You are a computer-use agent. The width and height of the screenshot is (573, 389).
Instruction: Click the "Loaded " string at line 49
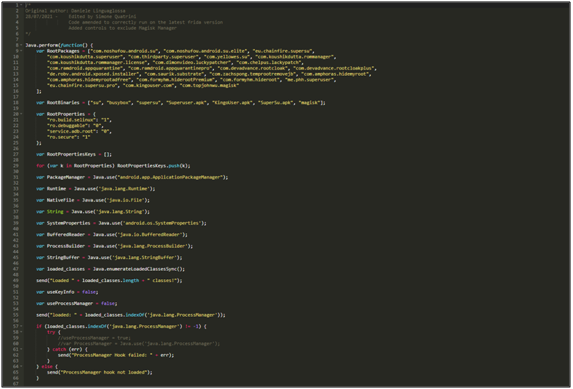pyautogui.click(x=61, y=280)
